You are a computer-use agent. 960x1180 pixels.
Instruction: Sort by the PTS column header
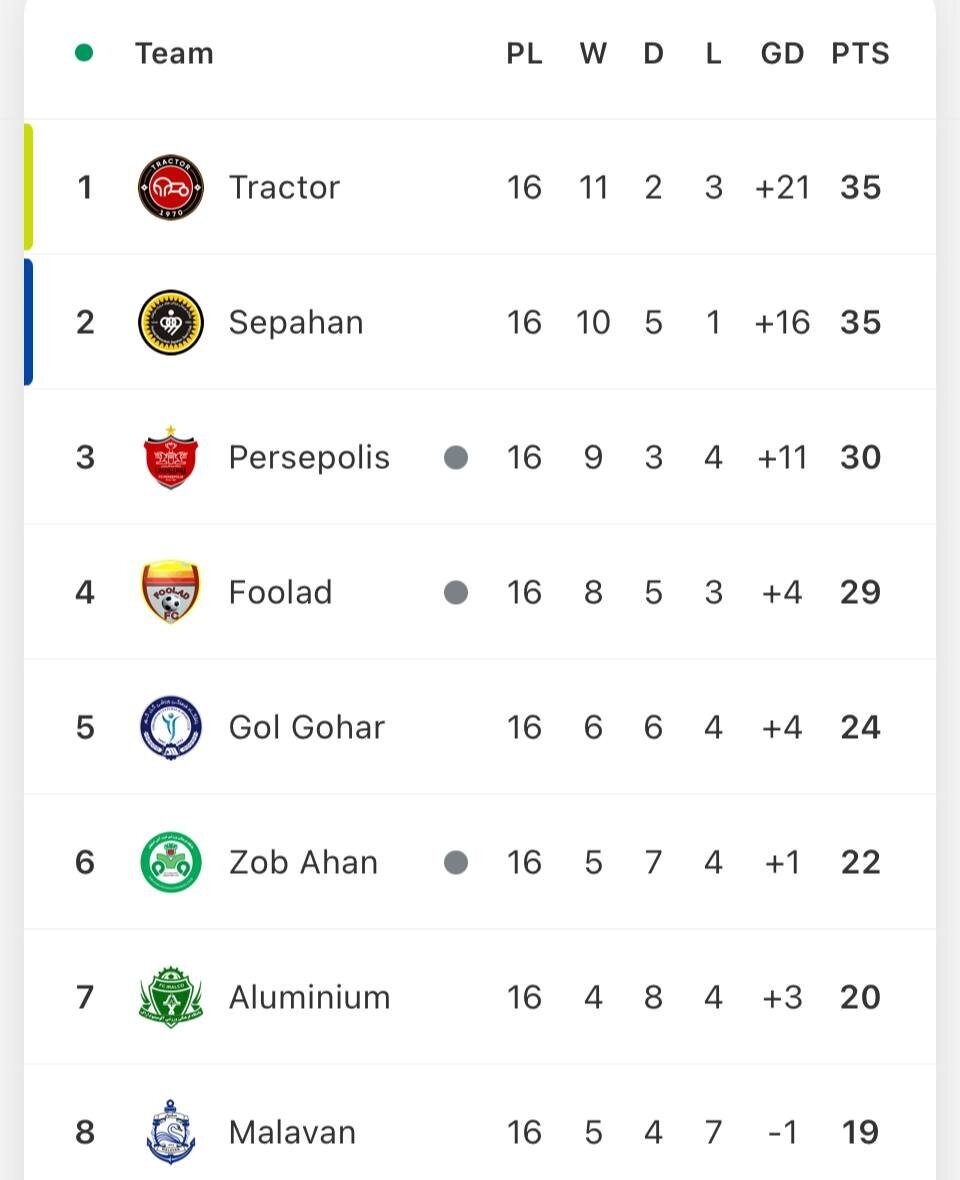click(x=859, y=54)
